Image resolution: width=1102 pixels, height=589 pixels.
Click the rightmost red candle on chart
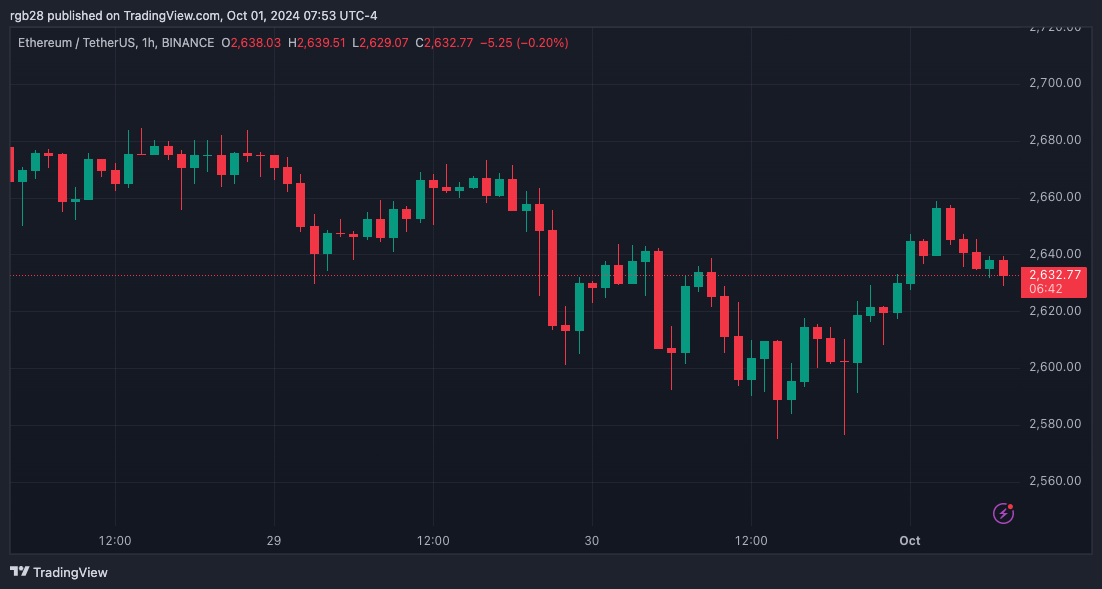coord(1003,268)
